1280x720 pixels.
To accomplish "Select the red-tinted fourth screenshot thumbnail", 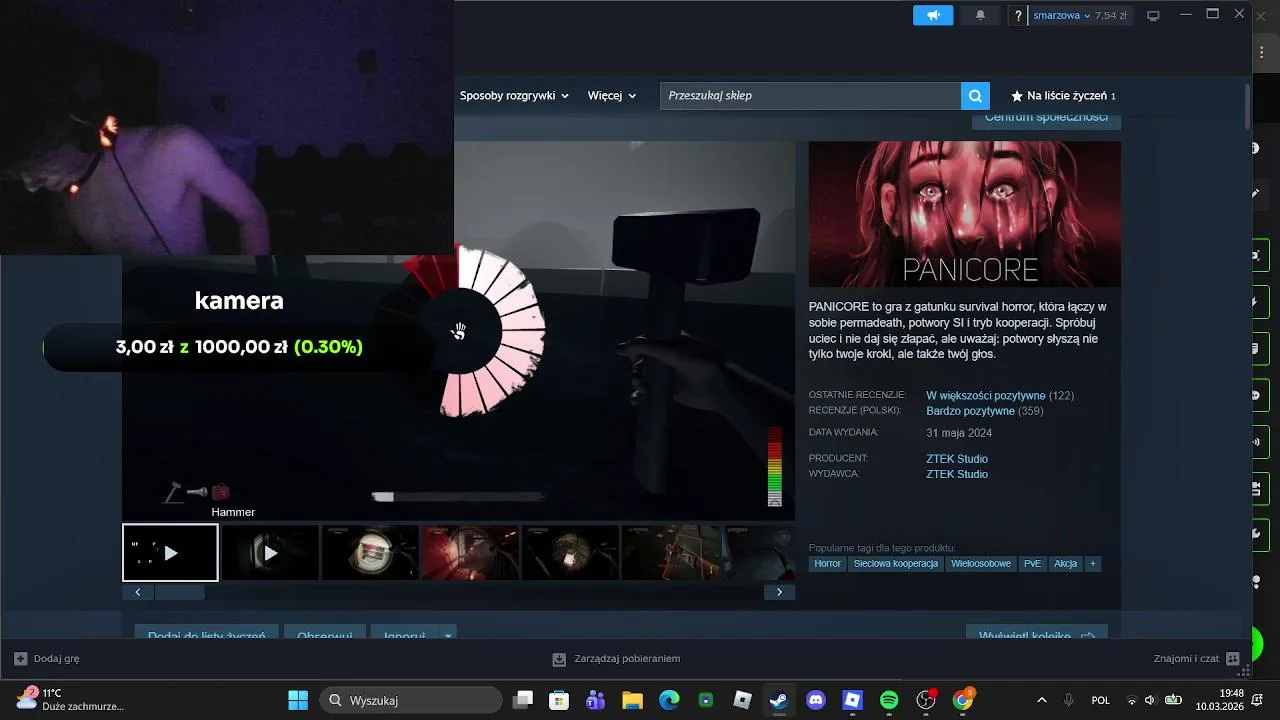I will 470,552.
